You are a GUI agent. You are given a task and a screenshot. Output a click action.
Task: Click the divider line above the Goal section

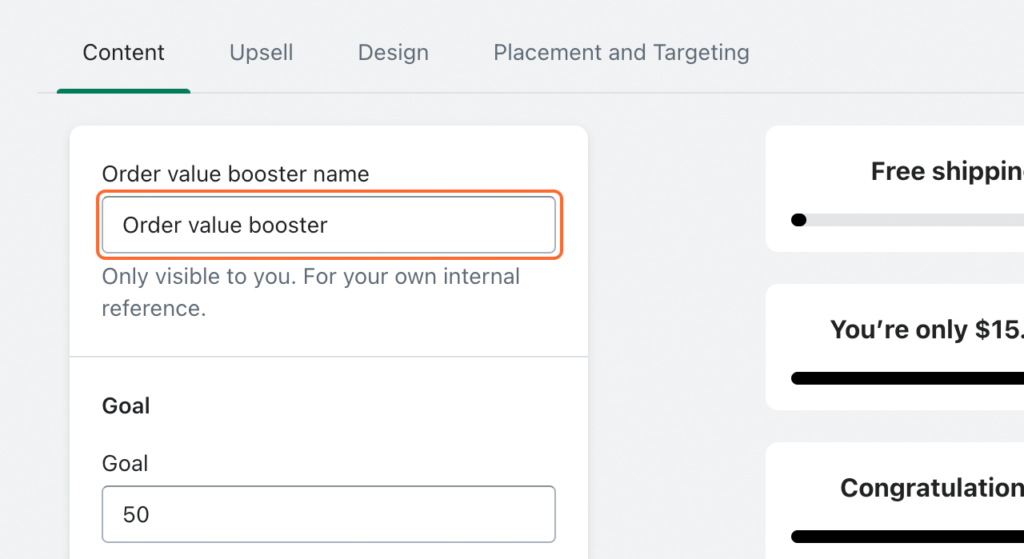[x=328, y=356]
